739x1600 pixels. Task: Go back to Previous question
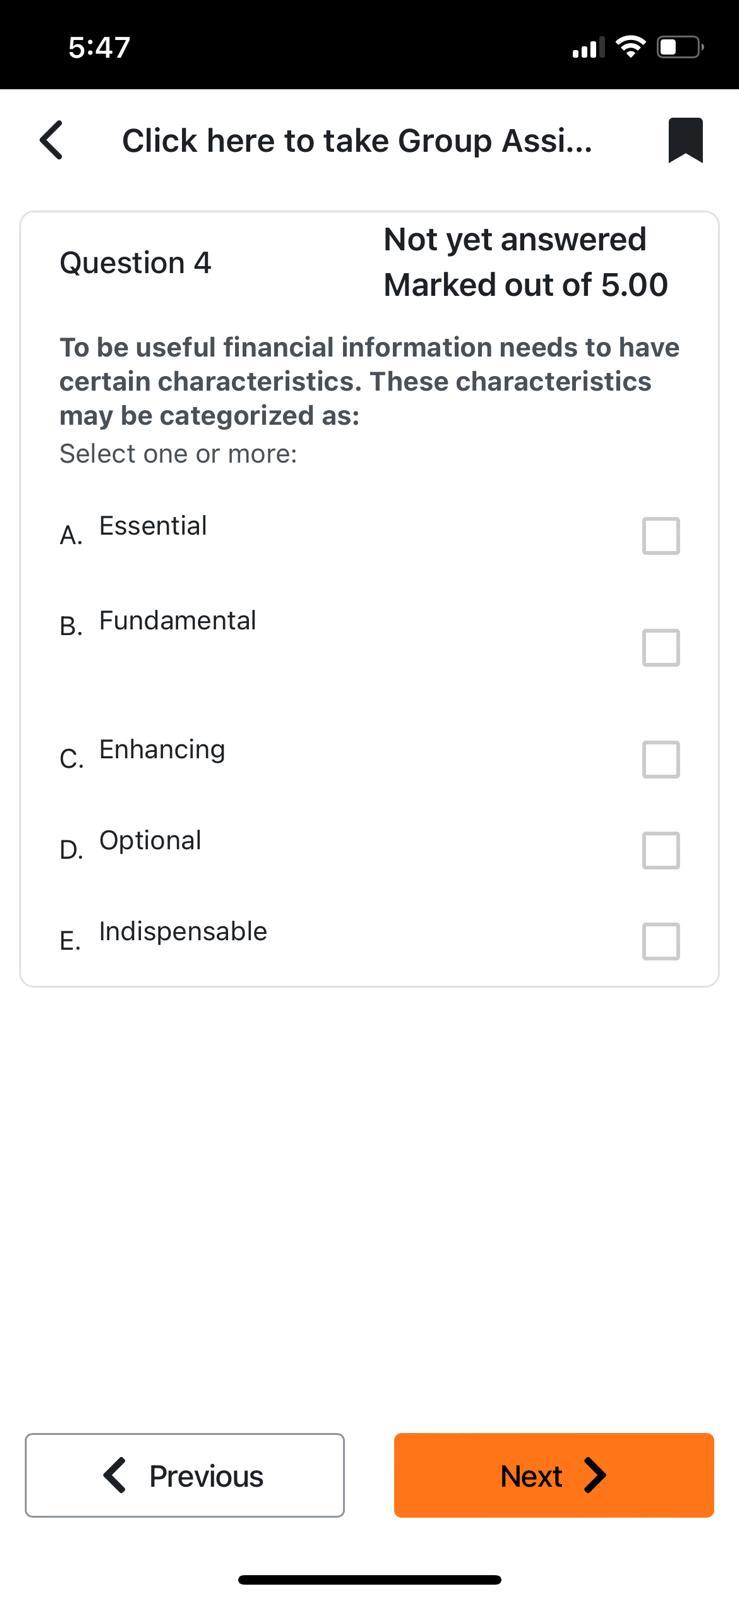point(185,1475)
